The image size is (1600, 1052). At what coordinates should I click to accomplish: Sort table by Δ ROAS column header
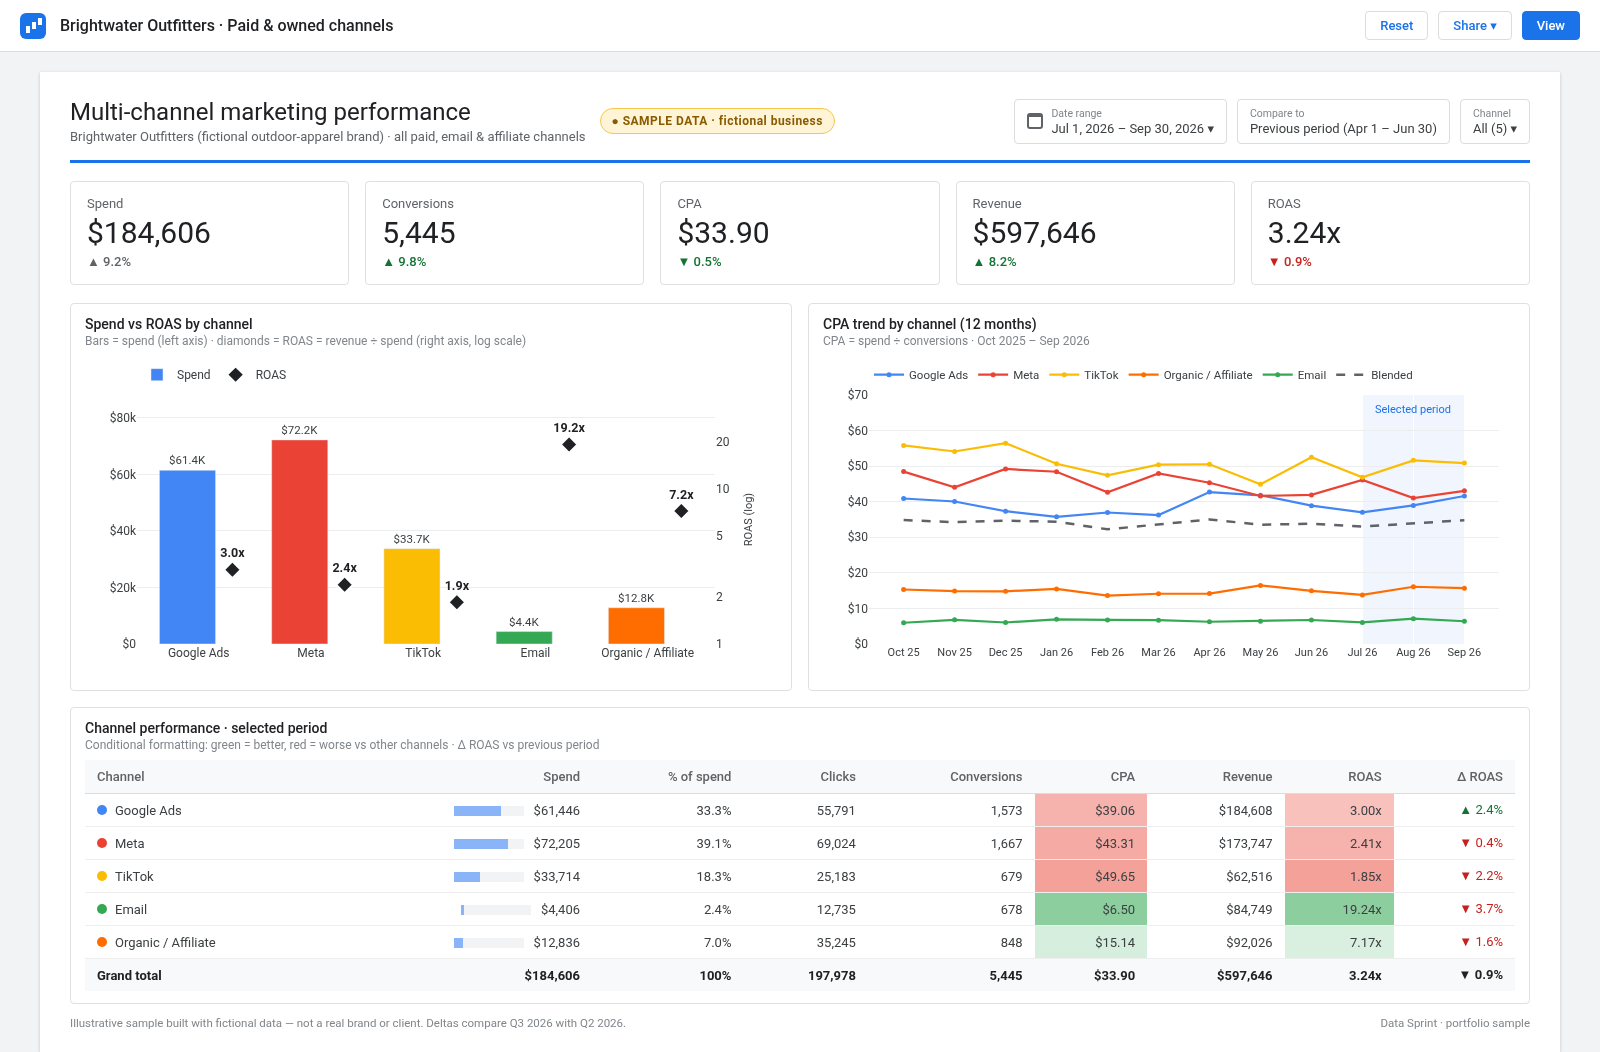[x=1479, y=777]
